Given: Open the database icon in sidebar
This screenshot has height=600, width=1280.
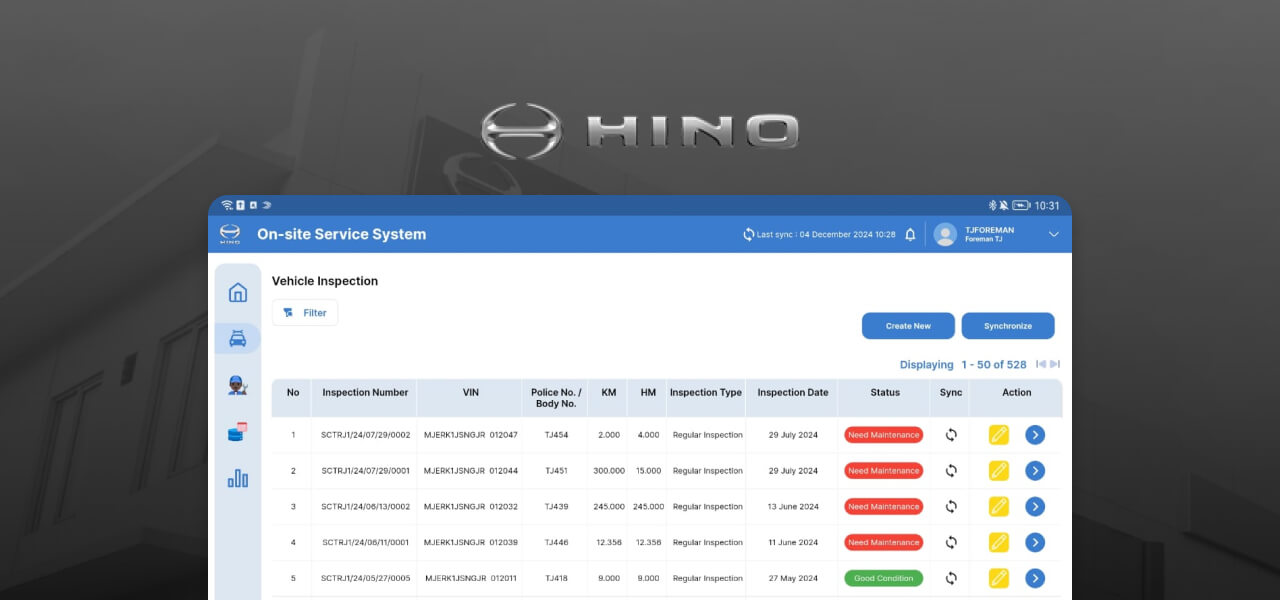Looking at the screenshot, I should [238, 432].
